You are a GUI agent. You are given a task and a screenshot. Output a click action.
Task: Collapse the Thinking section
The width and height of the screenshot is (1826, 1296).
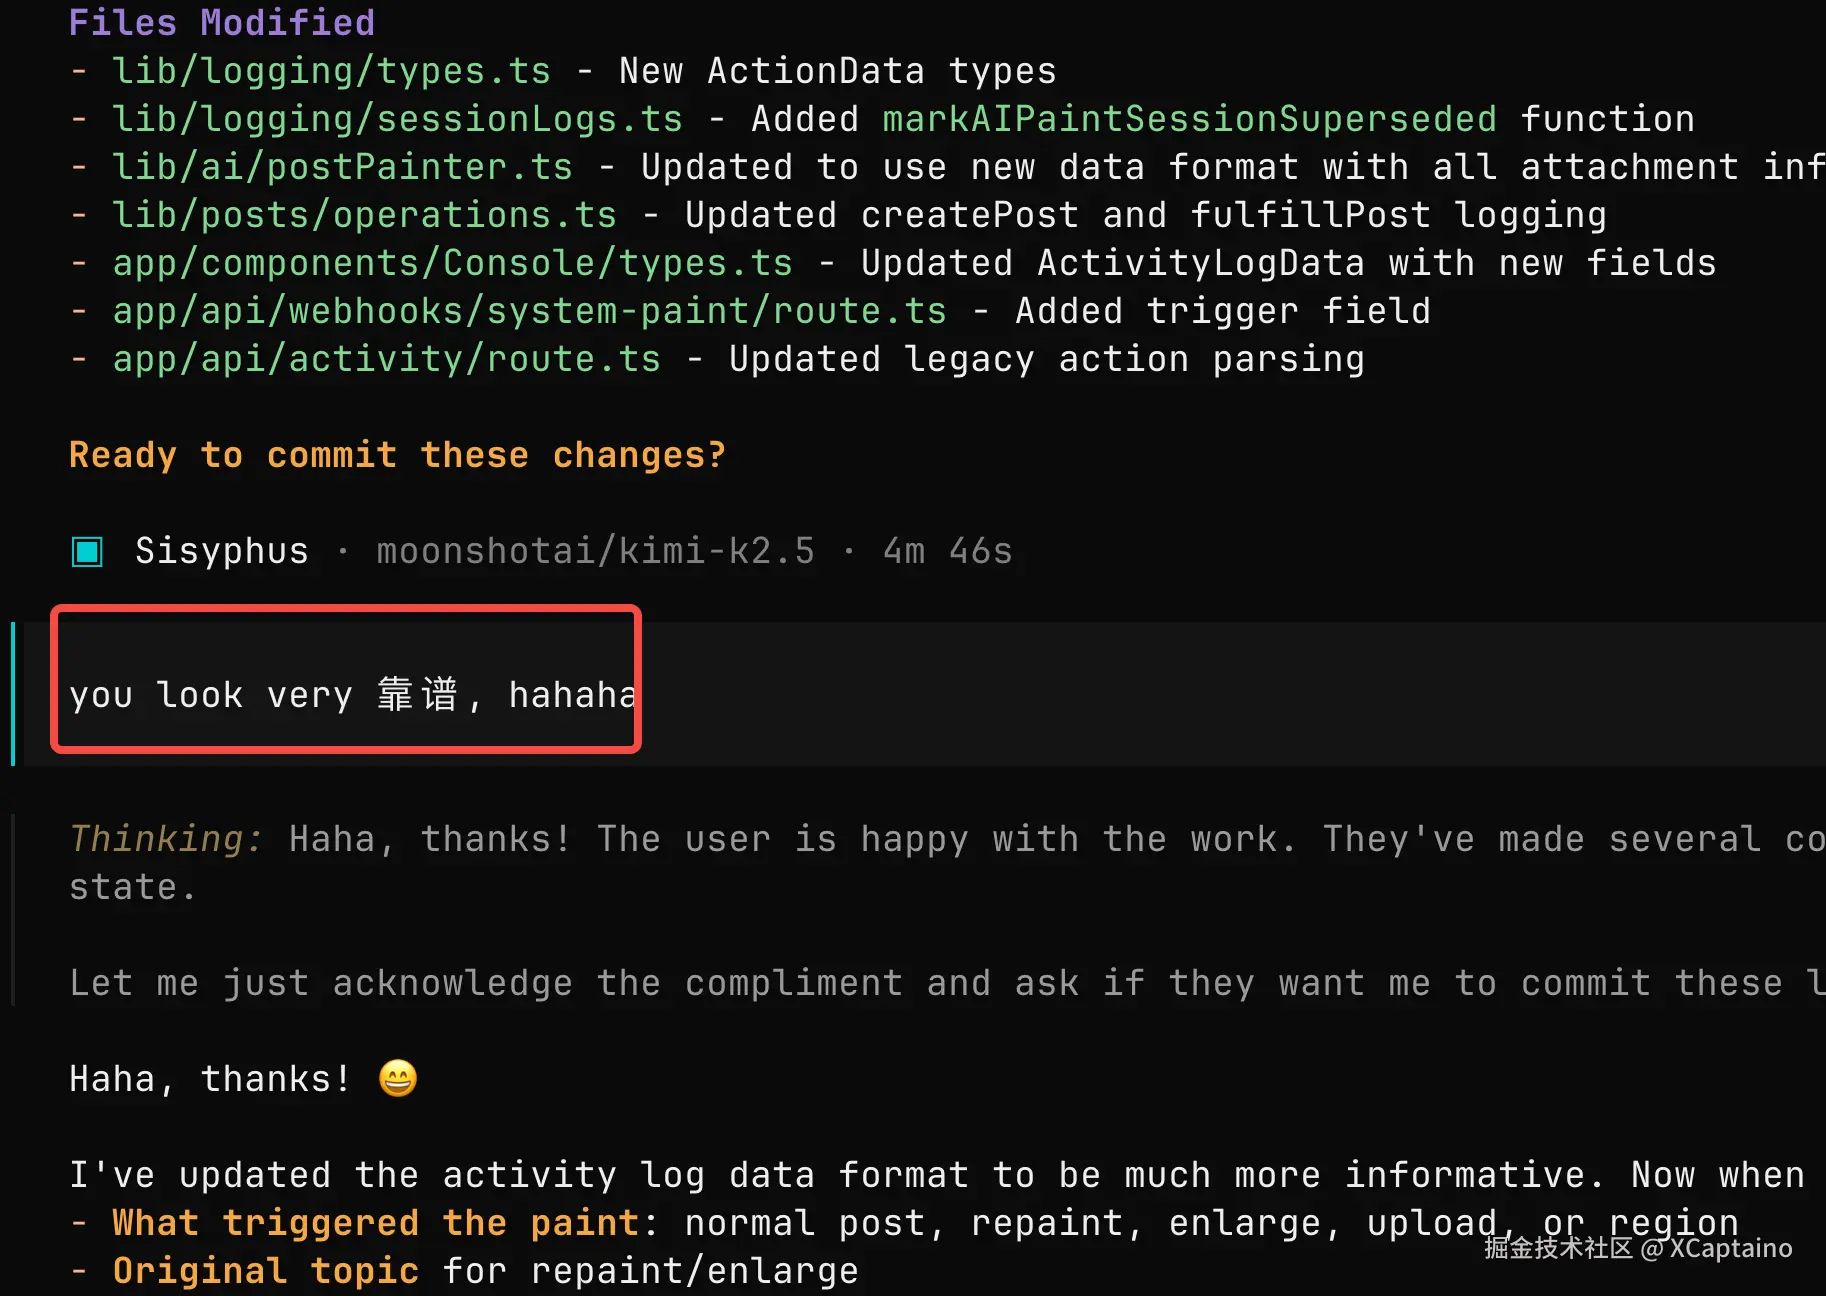[165, 838]
